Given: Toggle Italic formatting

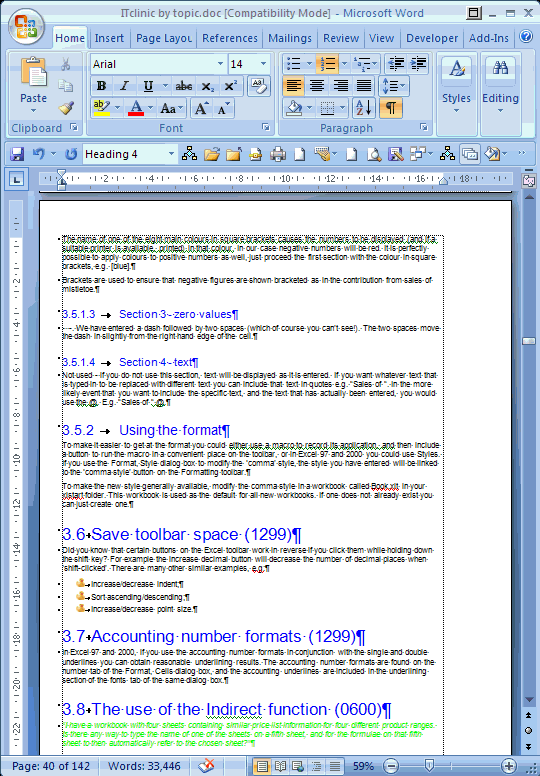Looking at the screenshot, I should 124,86.
